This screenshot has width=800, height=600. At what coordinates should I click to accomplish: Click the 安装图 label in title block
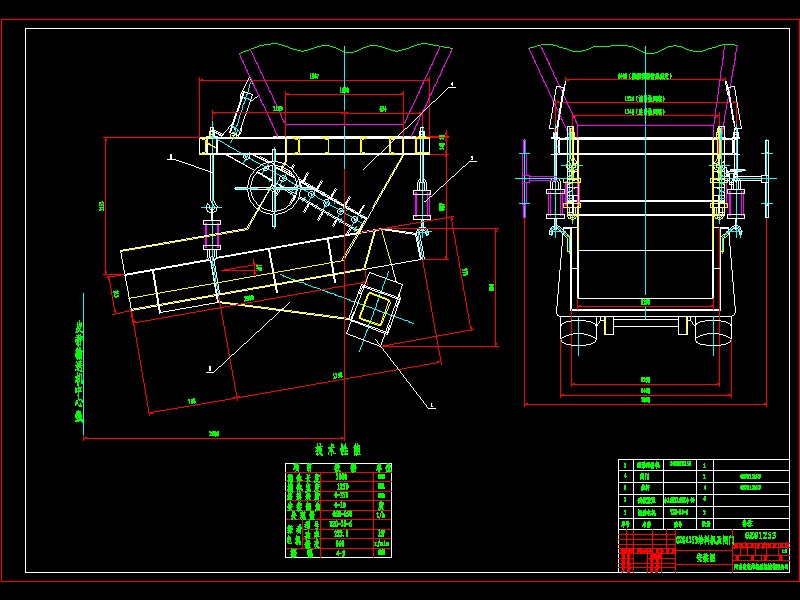706,558
